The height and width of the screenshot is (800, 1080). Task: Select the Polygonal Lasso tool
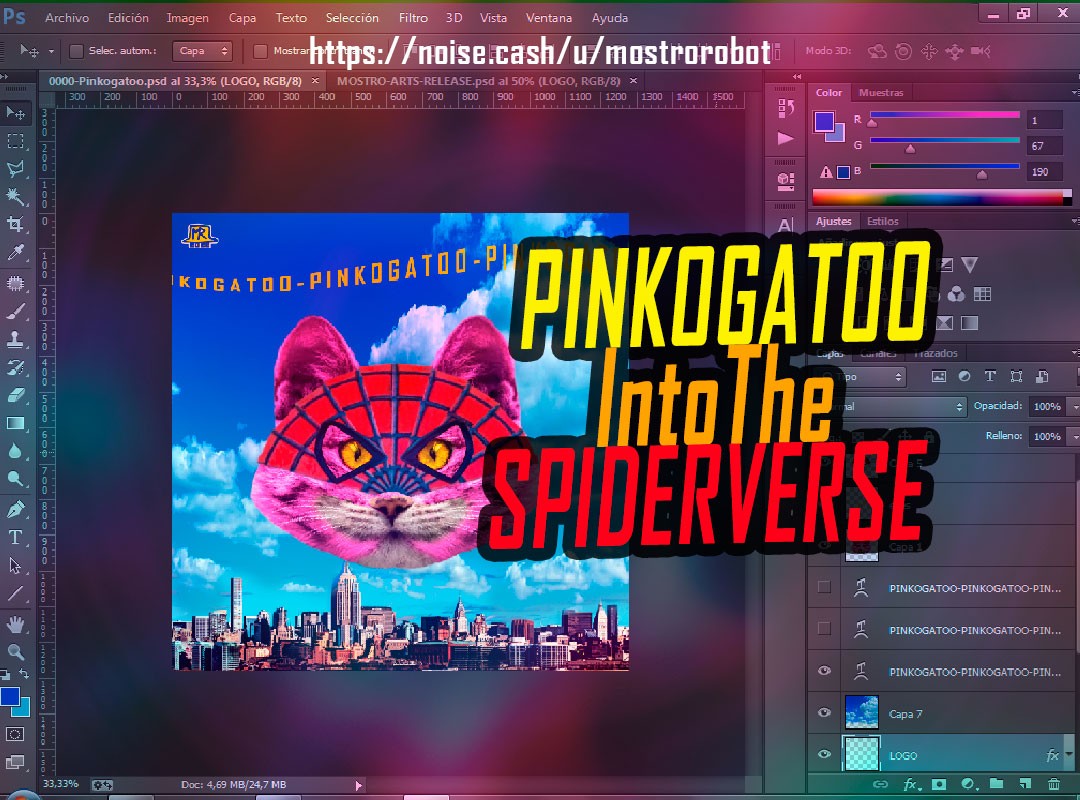tap(15, 169)
